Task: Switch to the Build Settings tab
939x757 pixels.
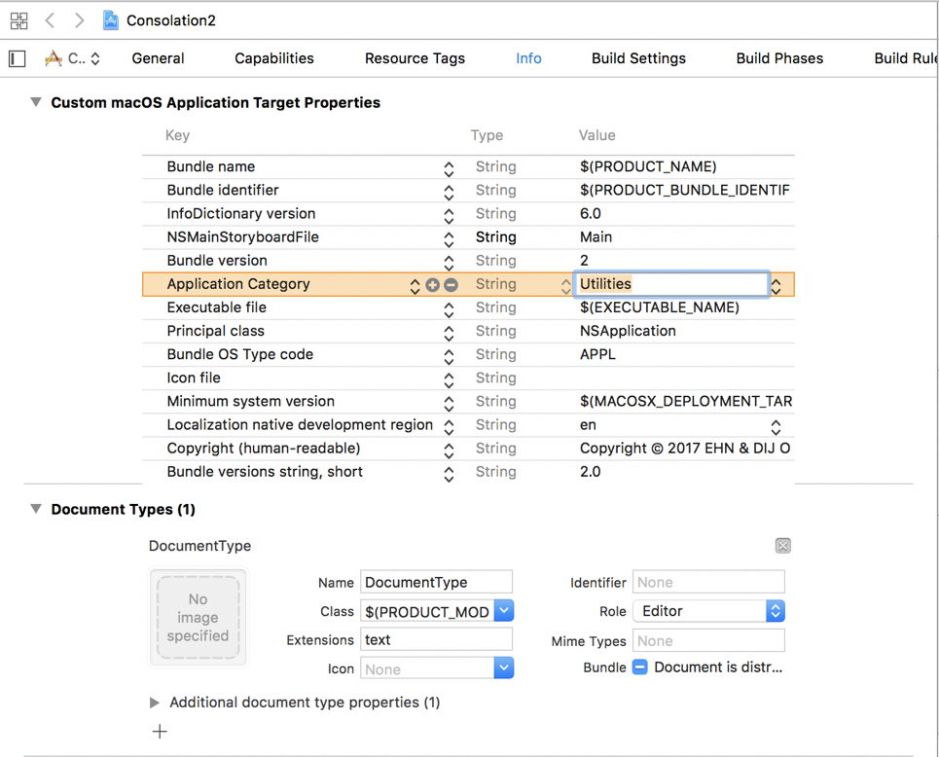Action: (x=638, y=58)
